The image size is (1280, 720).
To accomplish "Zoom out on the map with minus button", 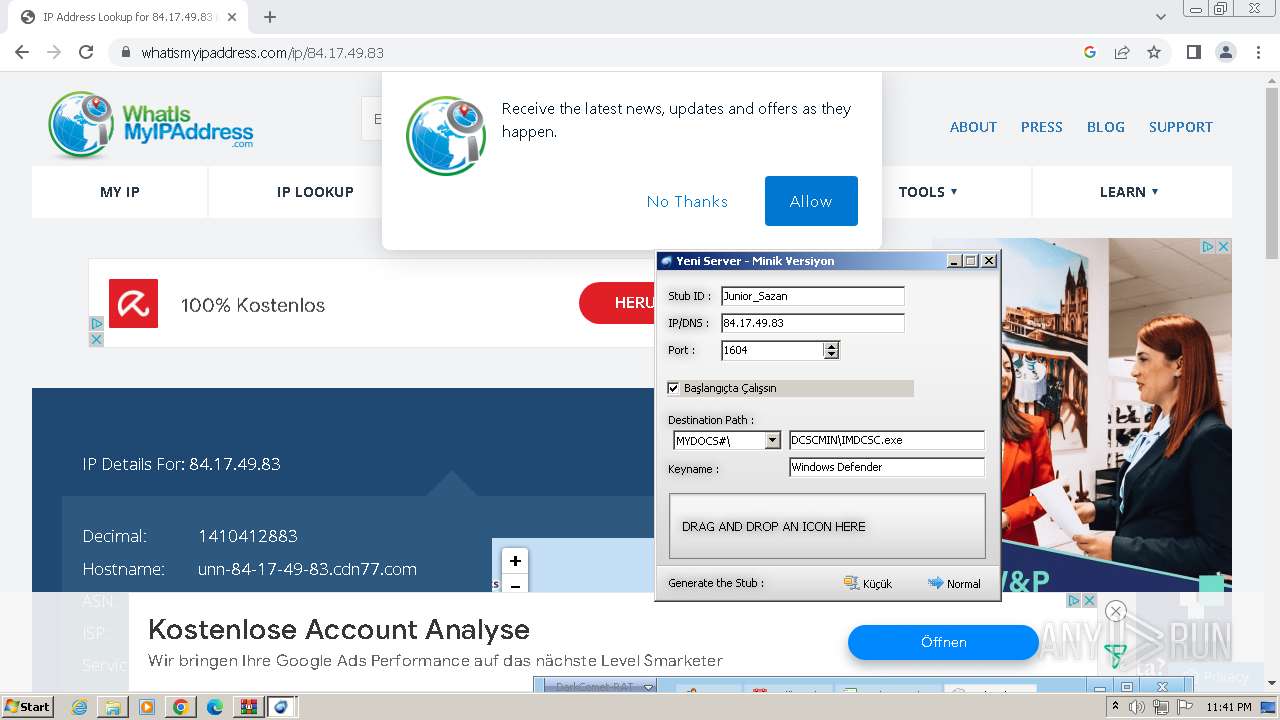I will pos(515,585).
